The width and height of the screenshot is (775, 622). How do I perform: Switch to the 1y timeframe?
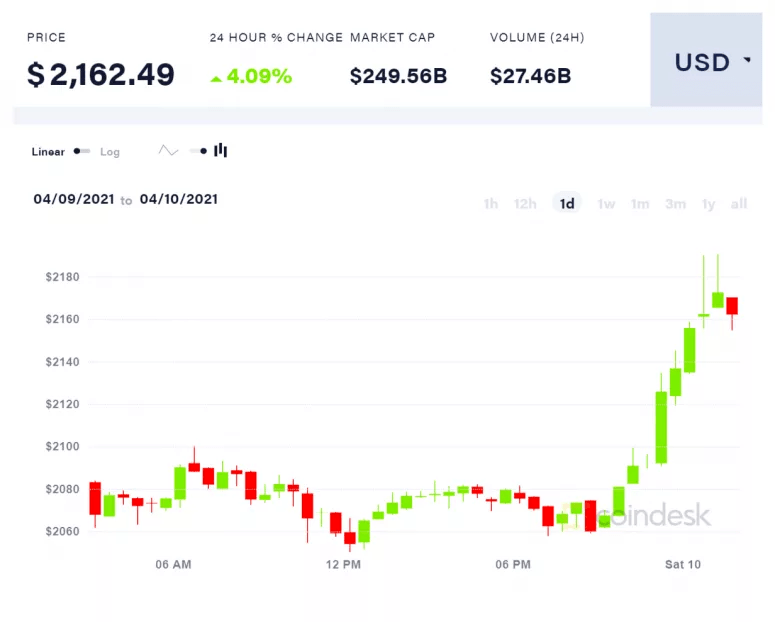click(708, 204)
